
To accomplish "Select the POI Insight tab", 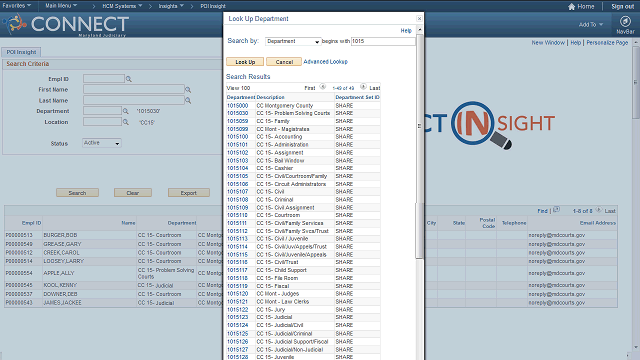I will click(x=21, y=52).
